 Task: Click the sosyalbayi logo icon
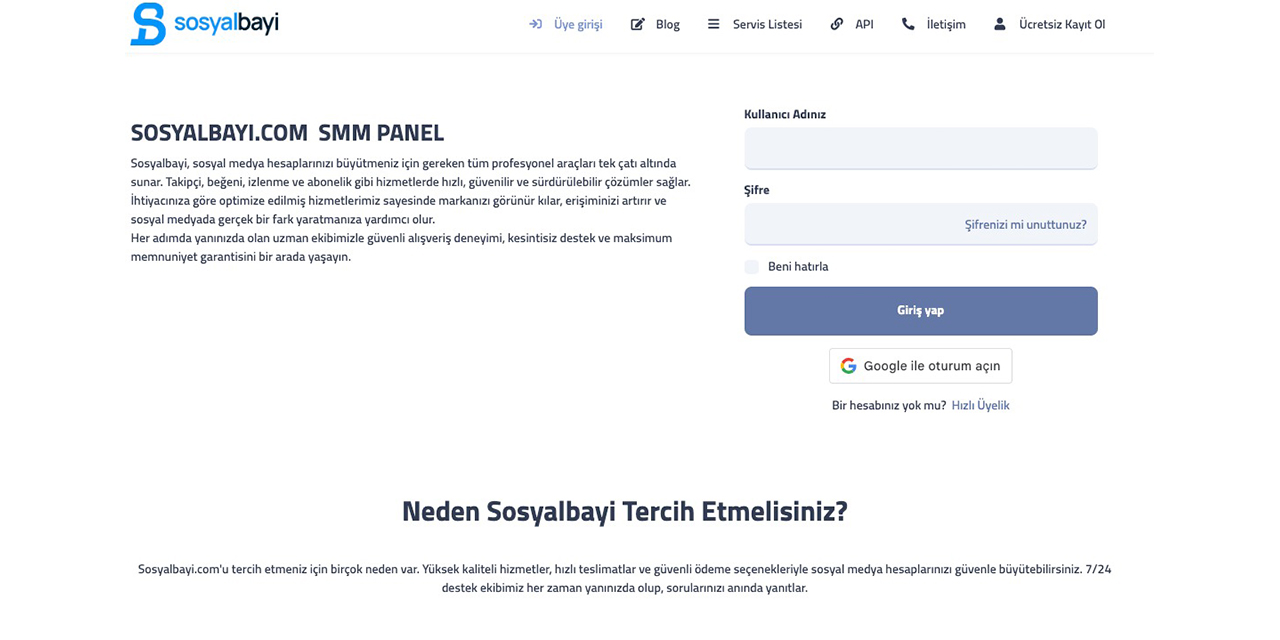tap(147, 23)
